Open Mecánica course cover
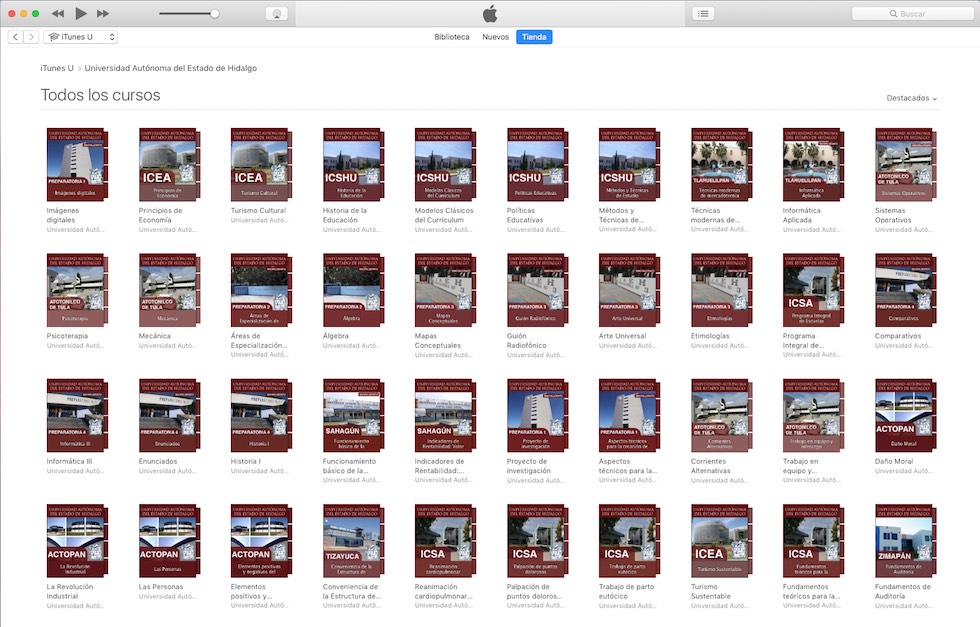 point(169,290)
